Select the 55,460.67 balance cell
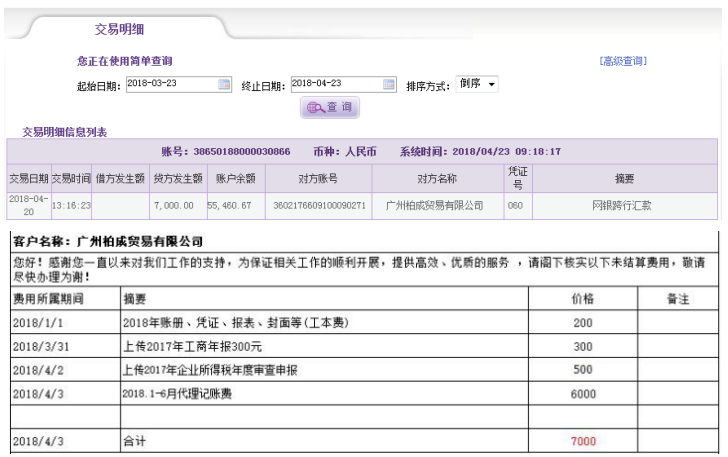The image size is (728, 457). click(236, 205)
